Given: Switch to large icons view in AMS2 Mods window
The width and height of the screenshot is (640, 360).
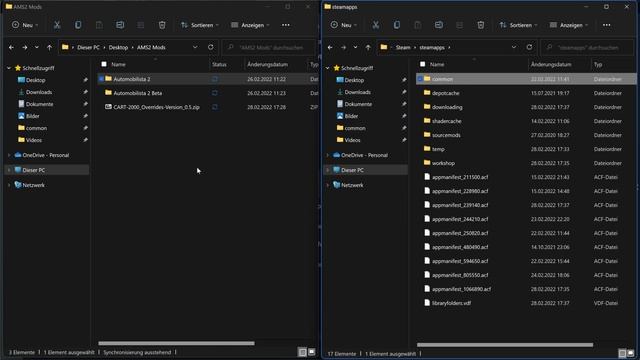Looking at the screenshot, I should [311, 352].
